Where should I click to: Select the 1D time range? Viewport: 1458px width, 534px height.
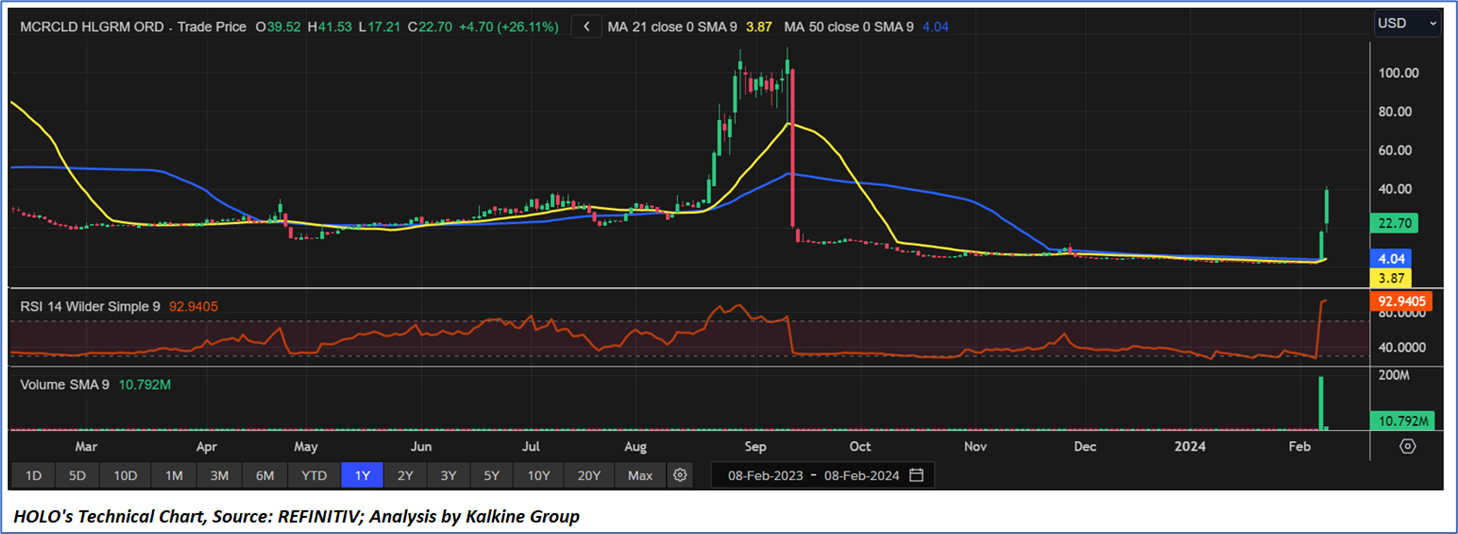tap(33, 475)
